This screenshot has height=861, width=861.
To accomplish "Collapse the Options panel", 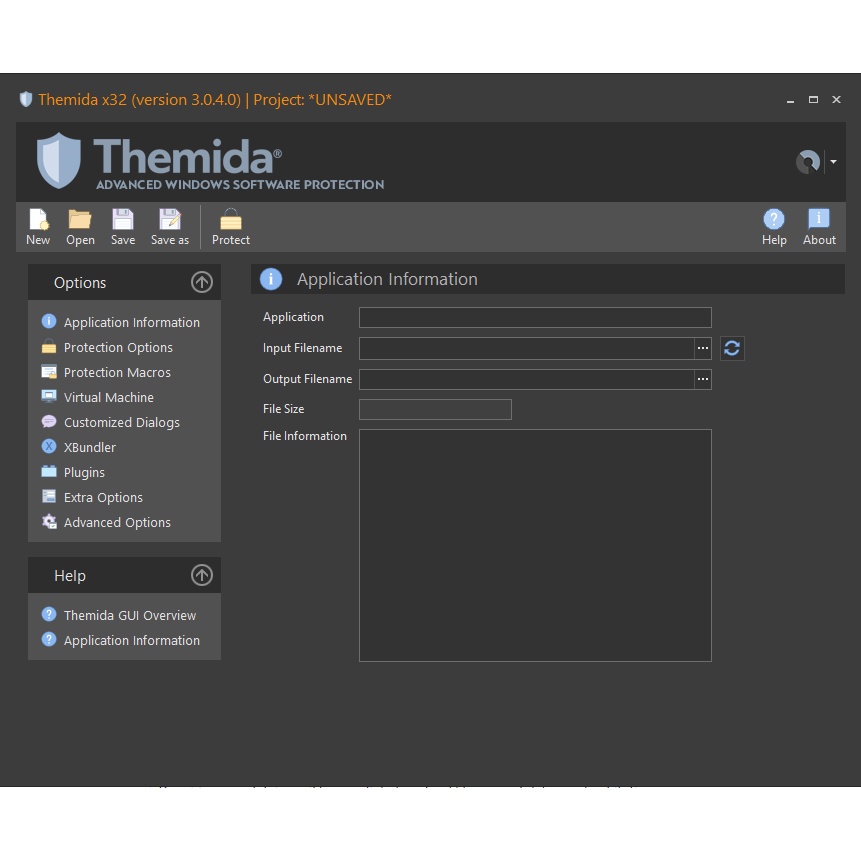I will (x=202, y=282).
